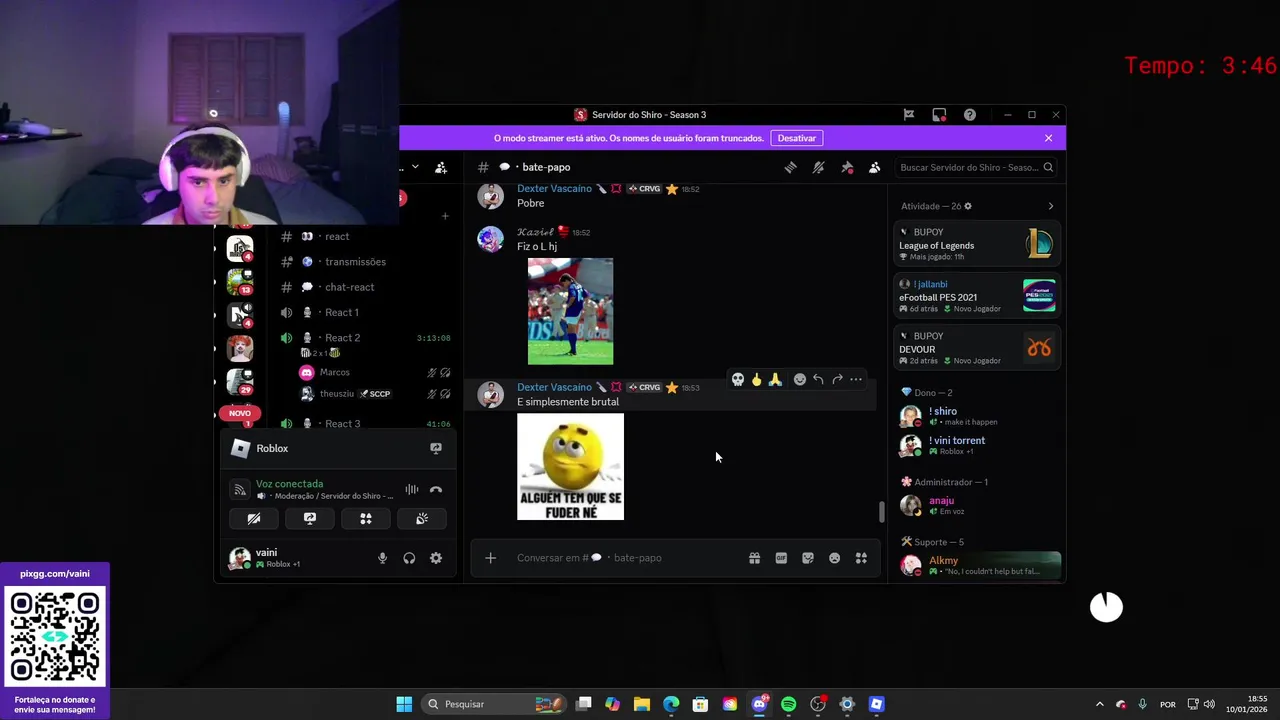Viewport: 1280px width, 720px height.
Task: Forward Dexter's message with the forward arrow
Action: (x=837, y=379)
